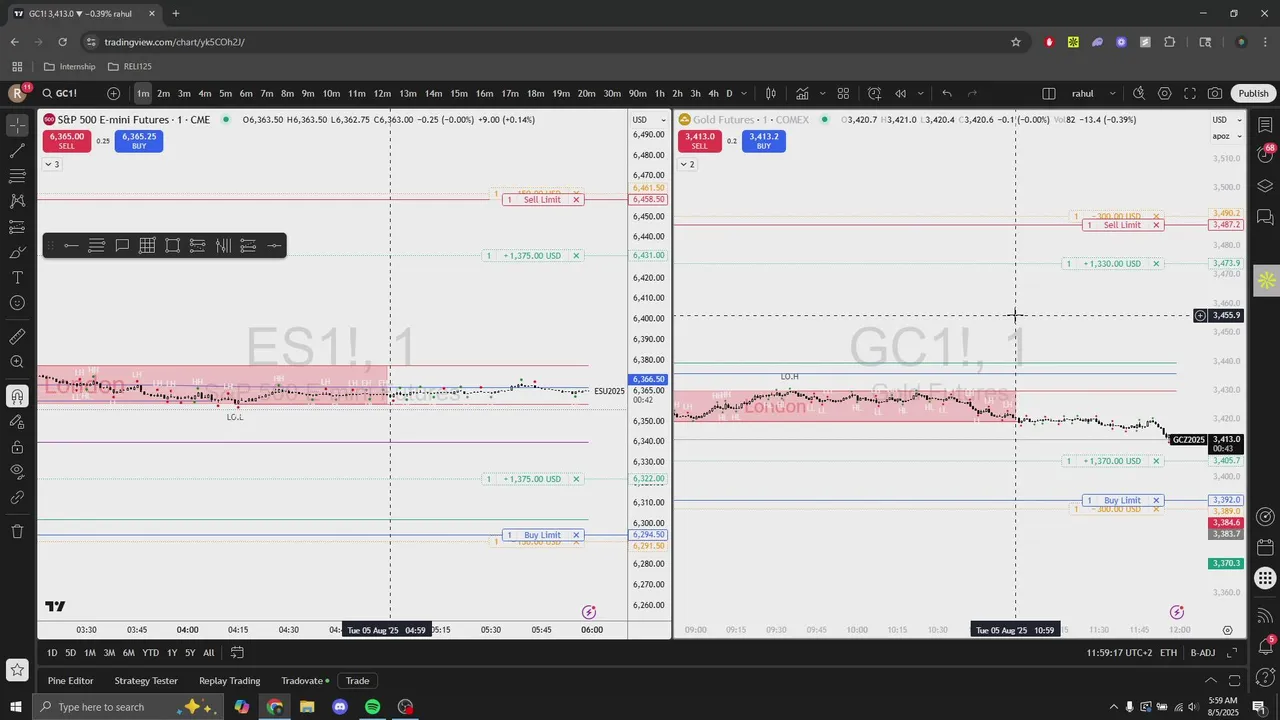
Task: Toggle stay in drawing mode
Action: pos(17,421)
